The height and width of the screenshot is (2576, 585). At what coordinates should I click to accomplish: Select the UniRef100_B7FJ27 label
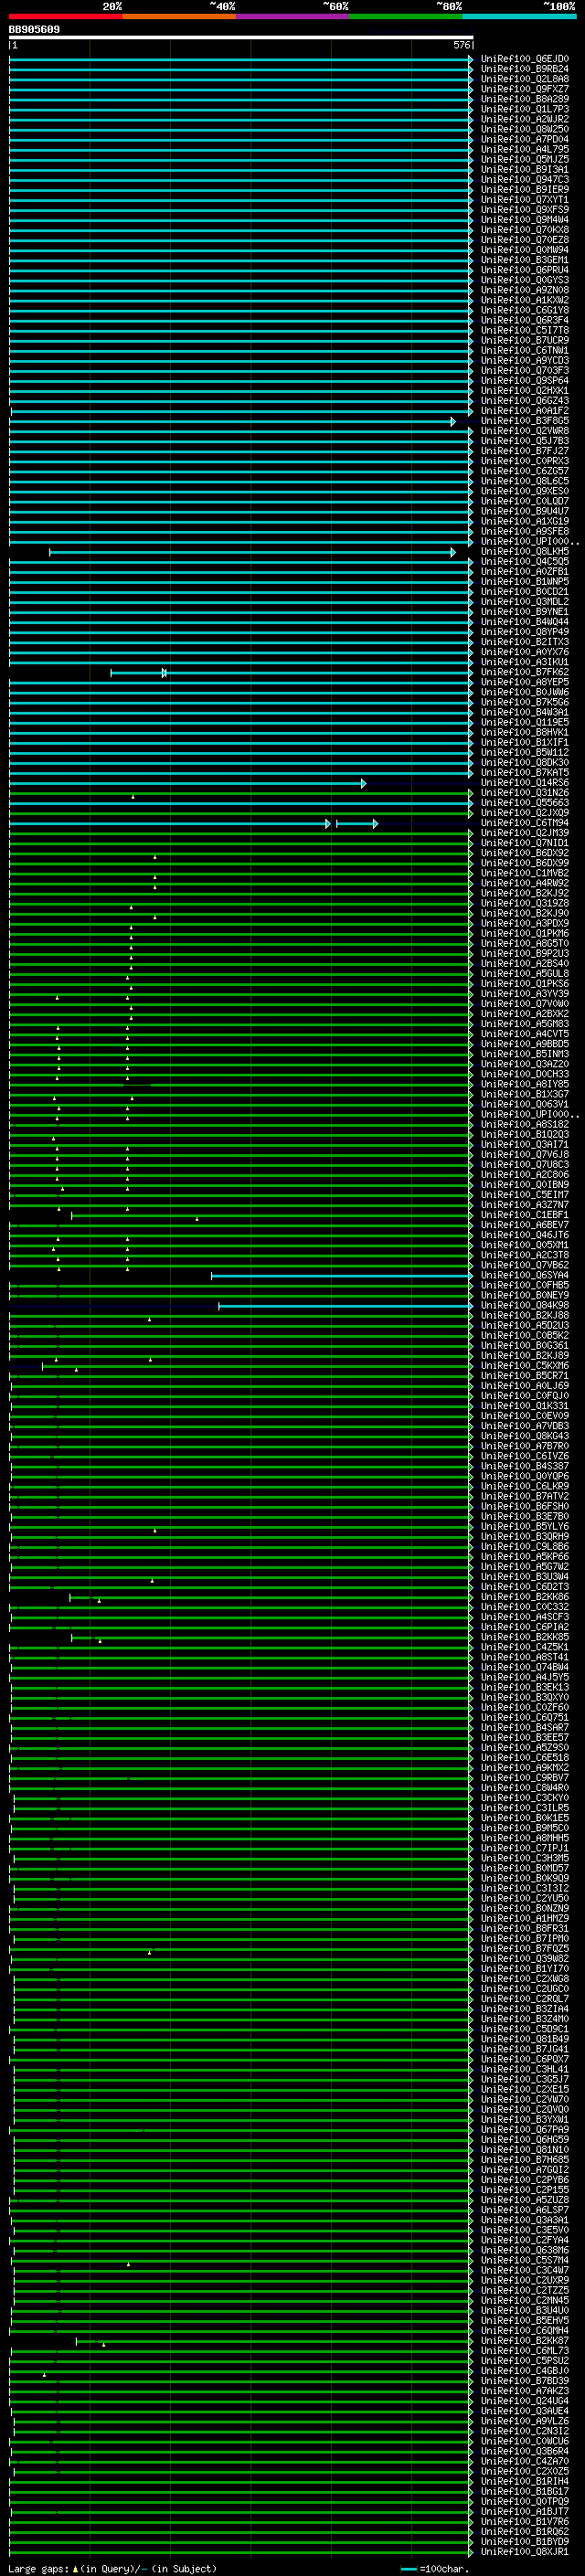tap(525, 451)
